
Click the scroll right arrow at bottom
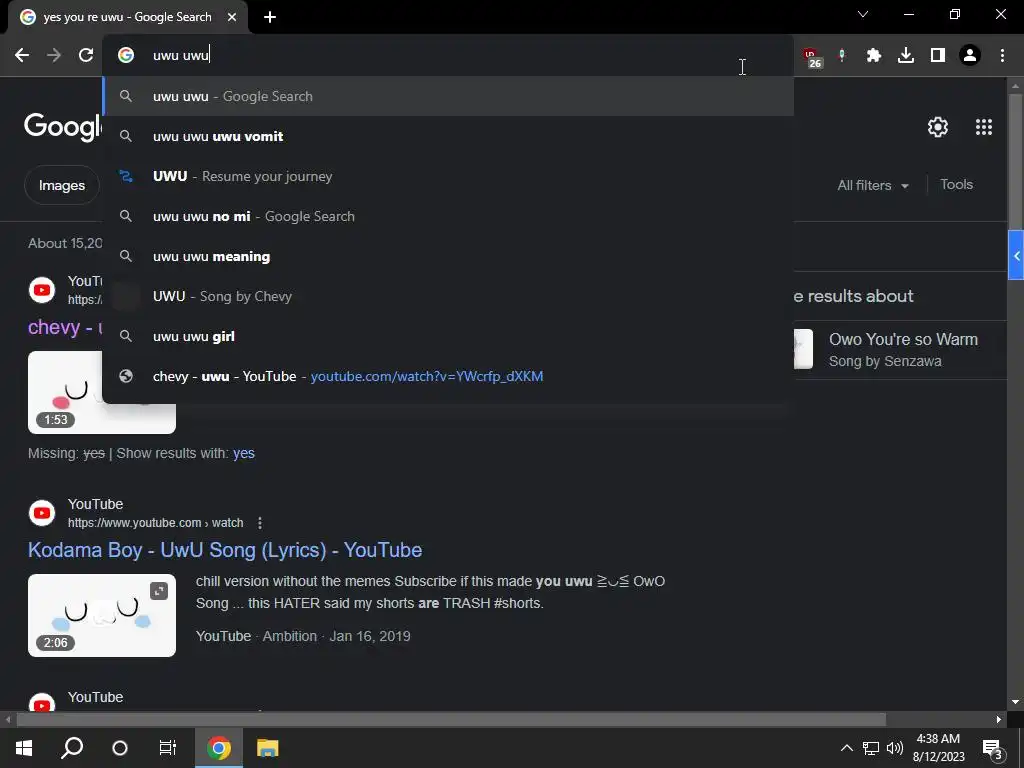pyautogui.click(x=999, y=720)
